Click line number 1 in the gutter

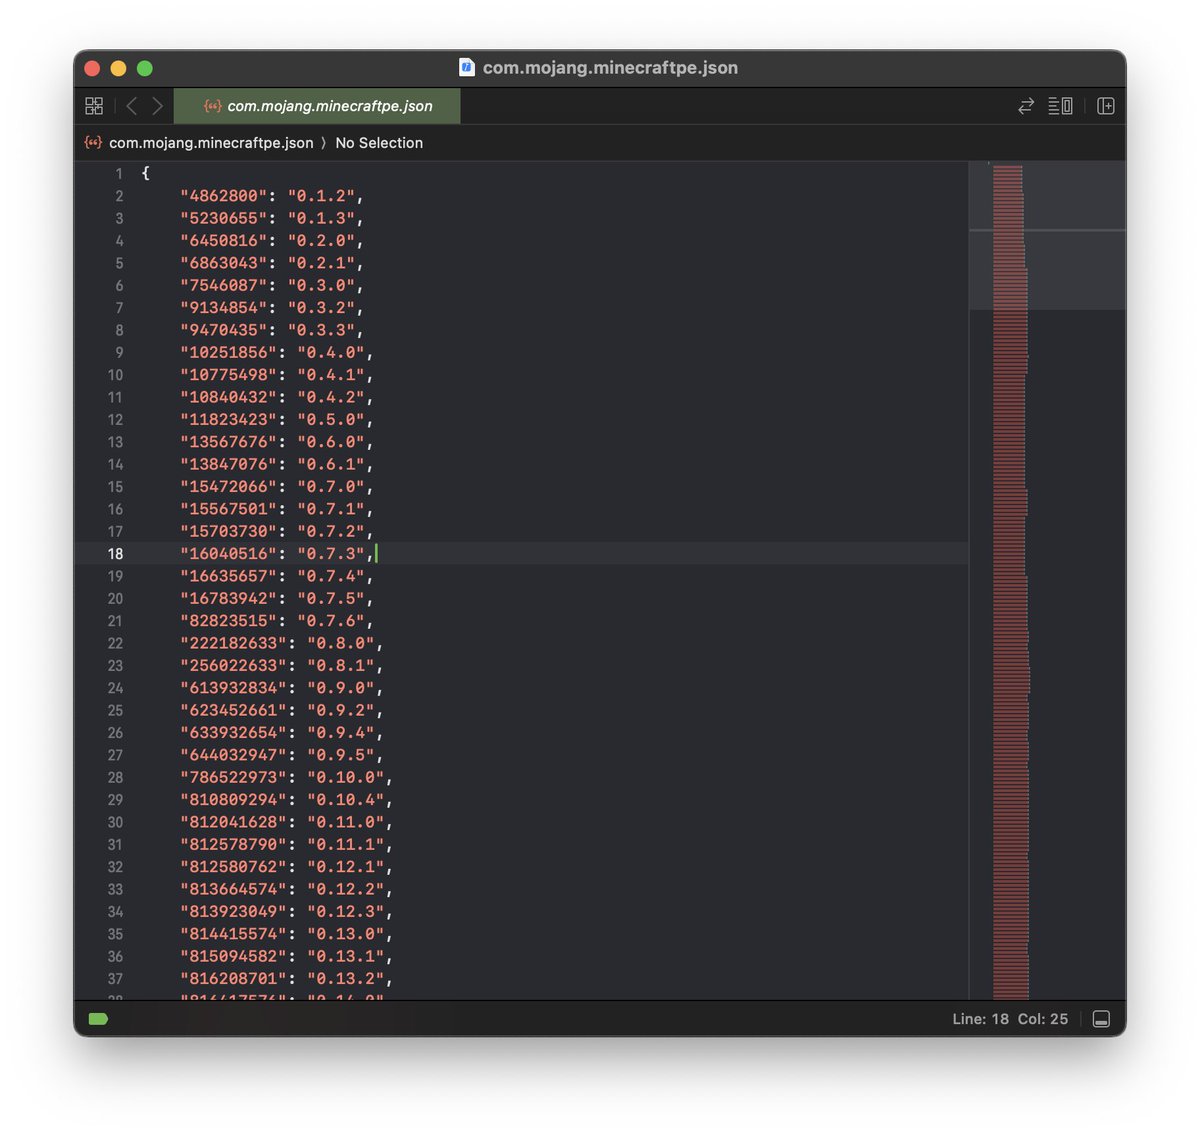click(119, 173)
